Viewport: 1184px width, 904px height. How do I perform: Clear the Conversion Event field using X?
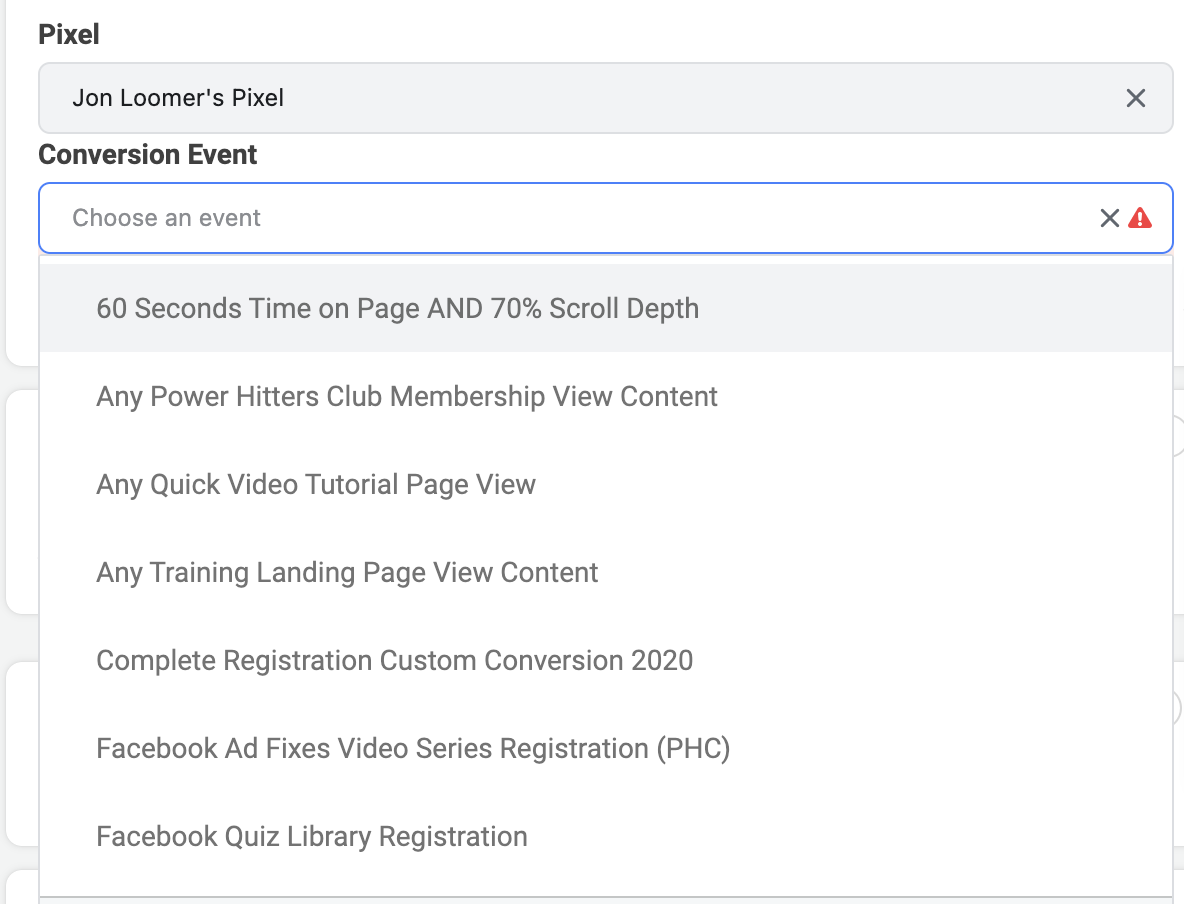click(1109, 218)
